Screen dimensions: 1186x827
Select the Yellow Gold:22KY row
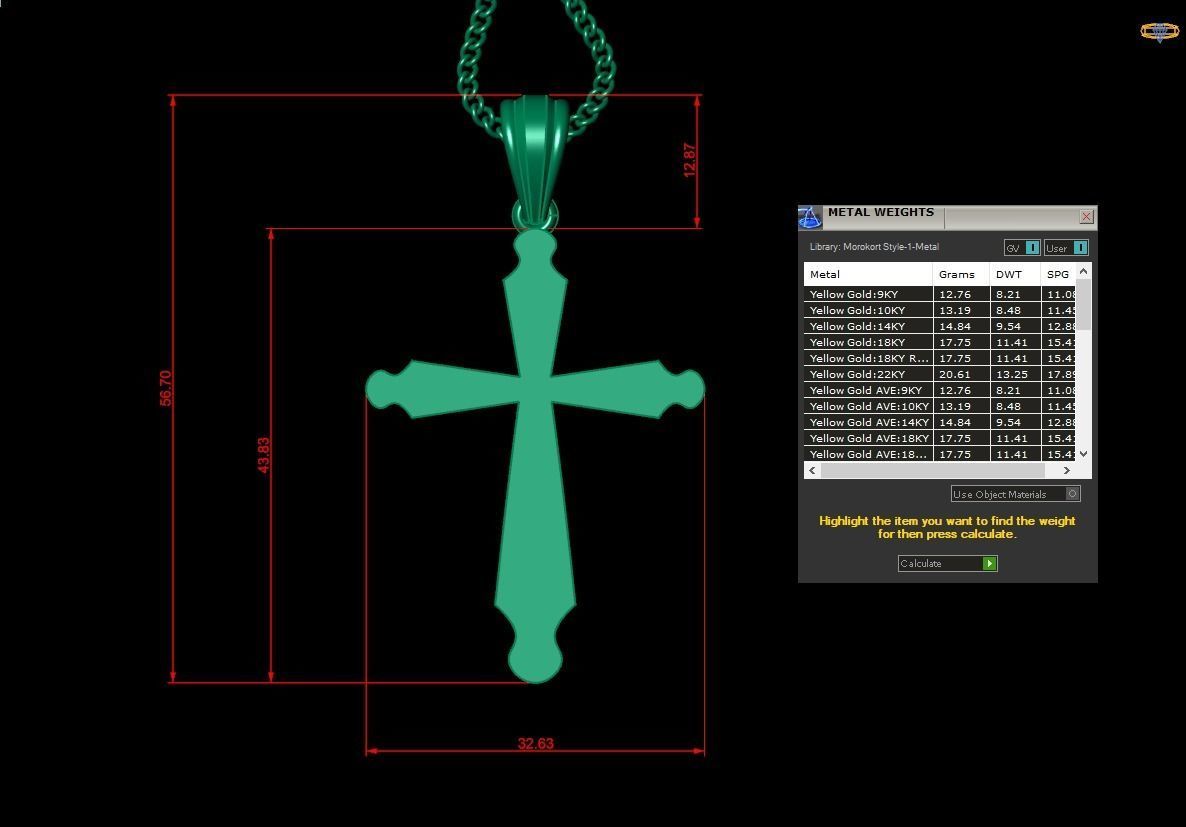939,374
